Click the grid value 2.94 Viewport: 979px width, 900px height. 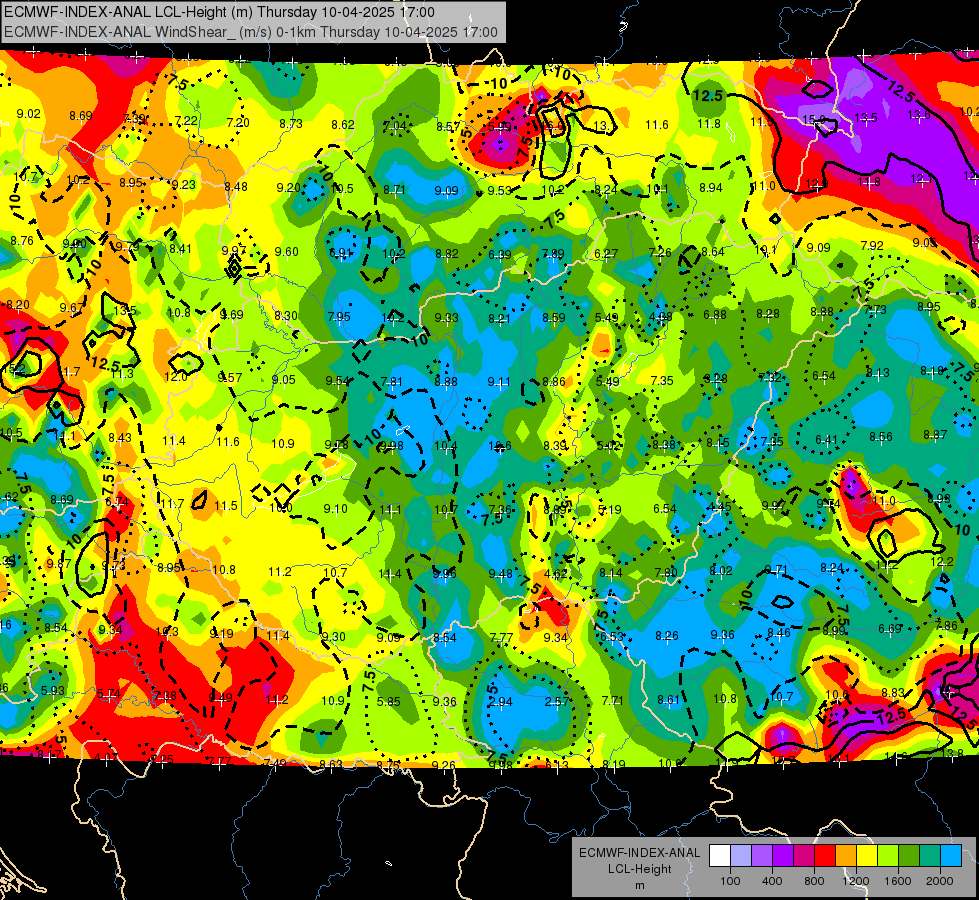tap(500, 702)
